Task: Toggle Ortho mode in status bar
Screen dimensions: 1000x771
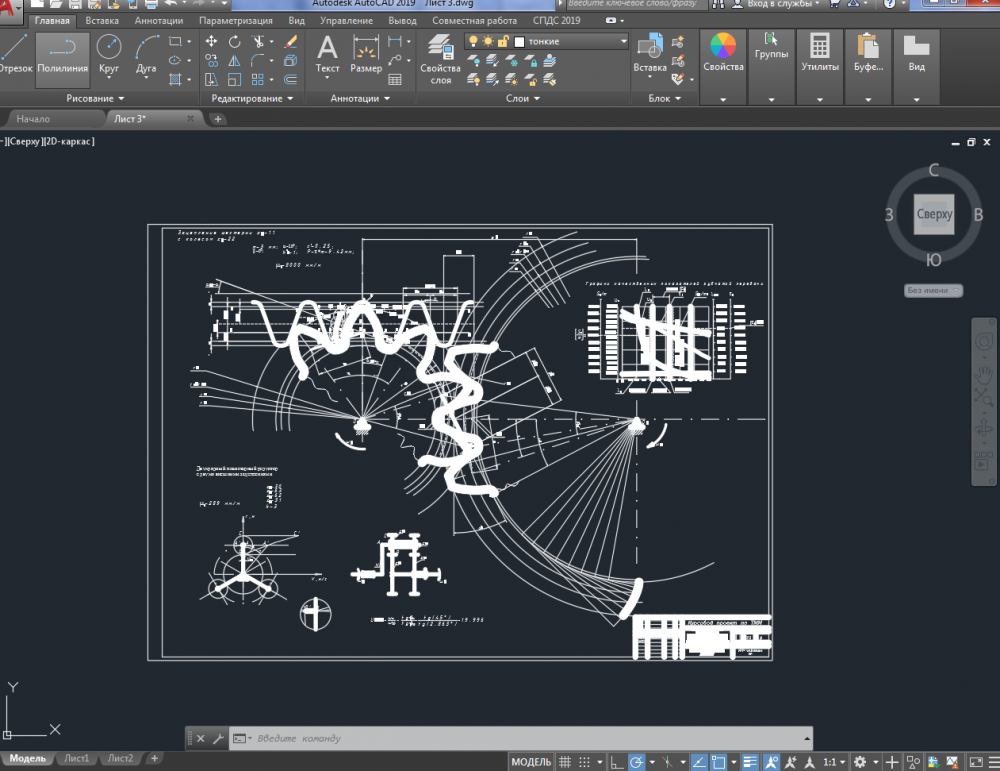Action: coord(614,762)
